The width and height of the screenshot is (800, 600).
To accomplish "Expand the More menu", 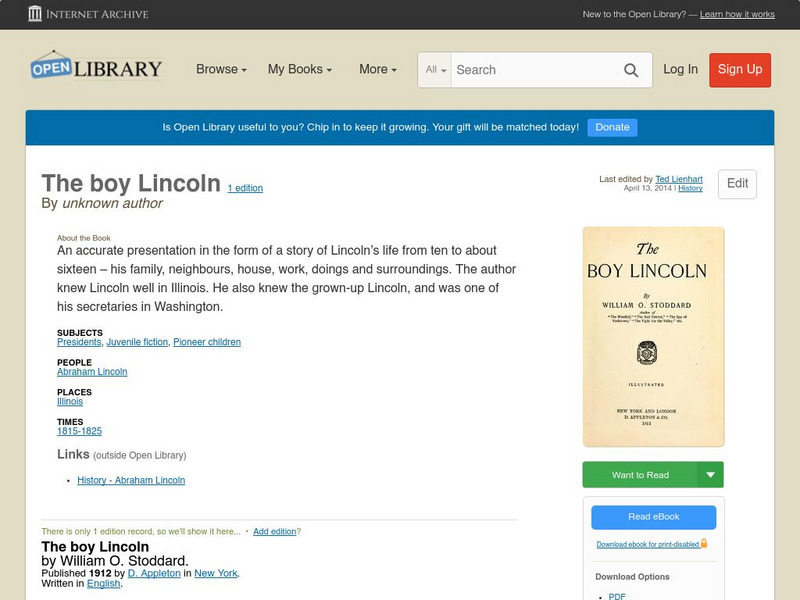I will pyautogui.click(x=378, y=69).
